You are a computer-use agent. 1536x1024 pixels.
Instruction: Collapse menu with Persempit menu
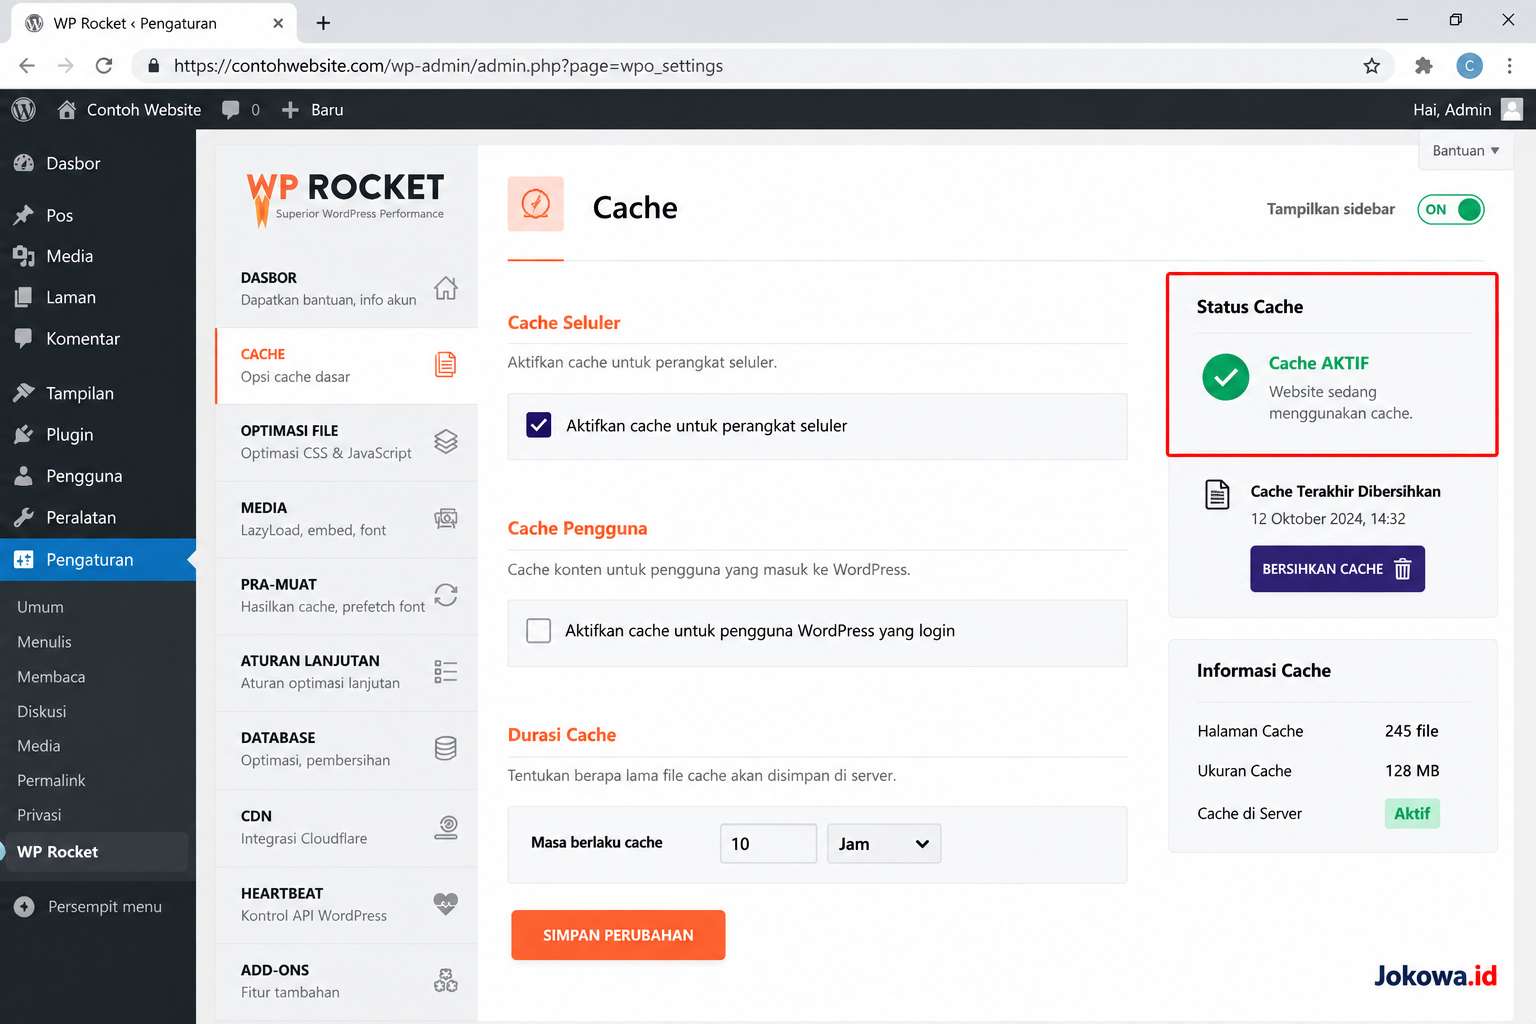tap(88, 907)
